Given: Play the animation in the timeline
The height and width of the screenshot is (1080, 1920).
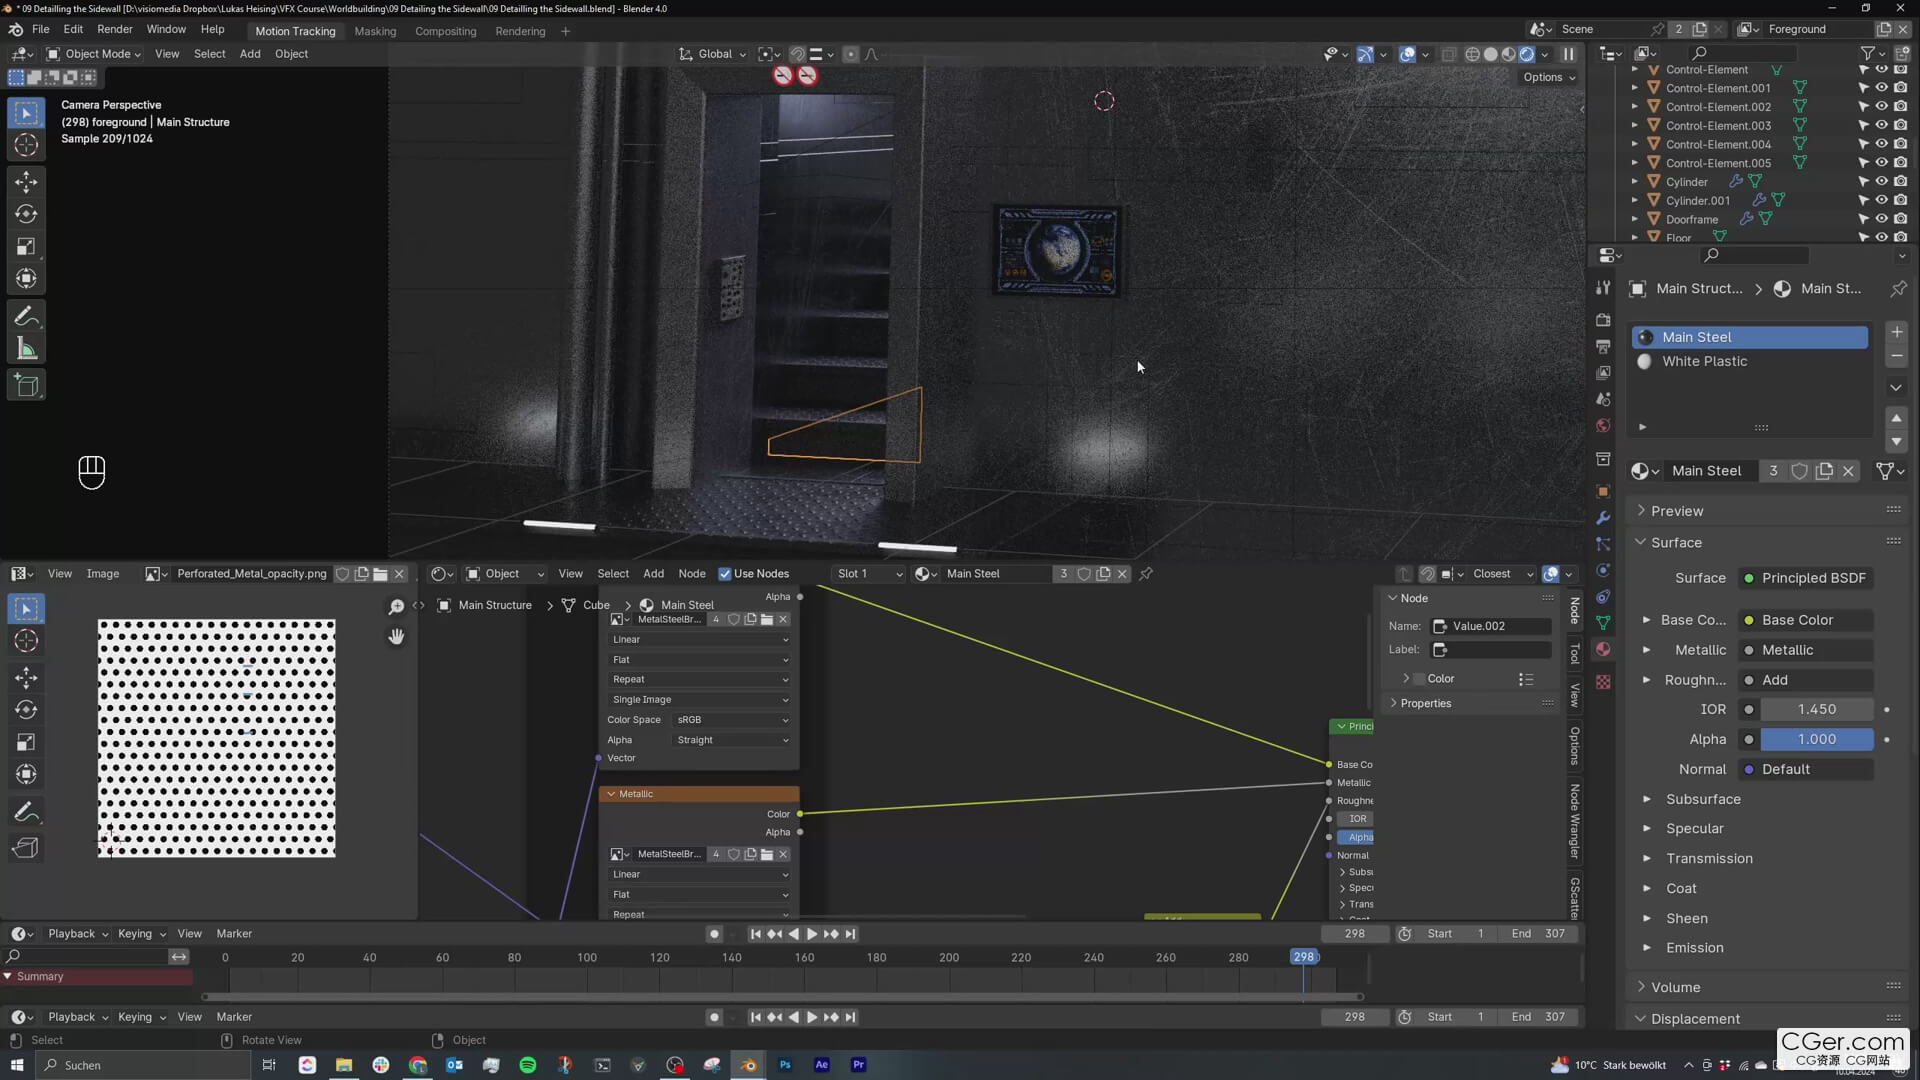Looking at the screenshot, I should point(812,934).
